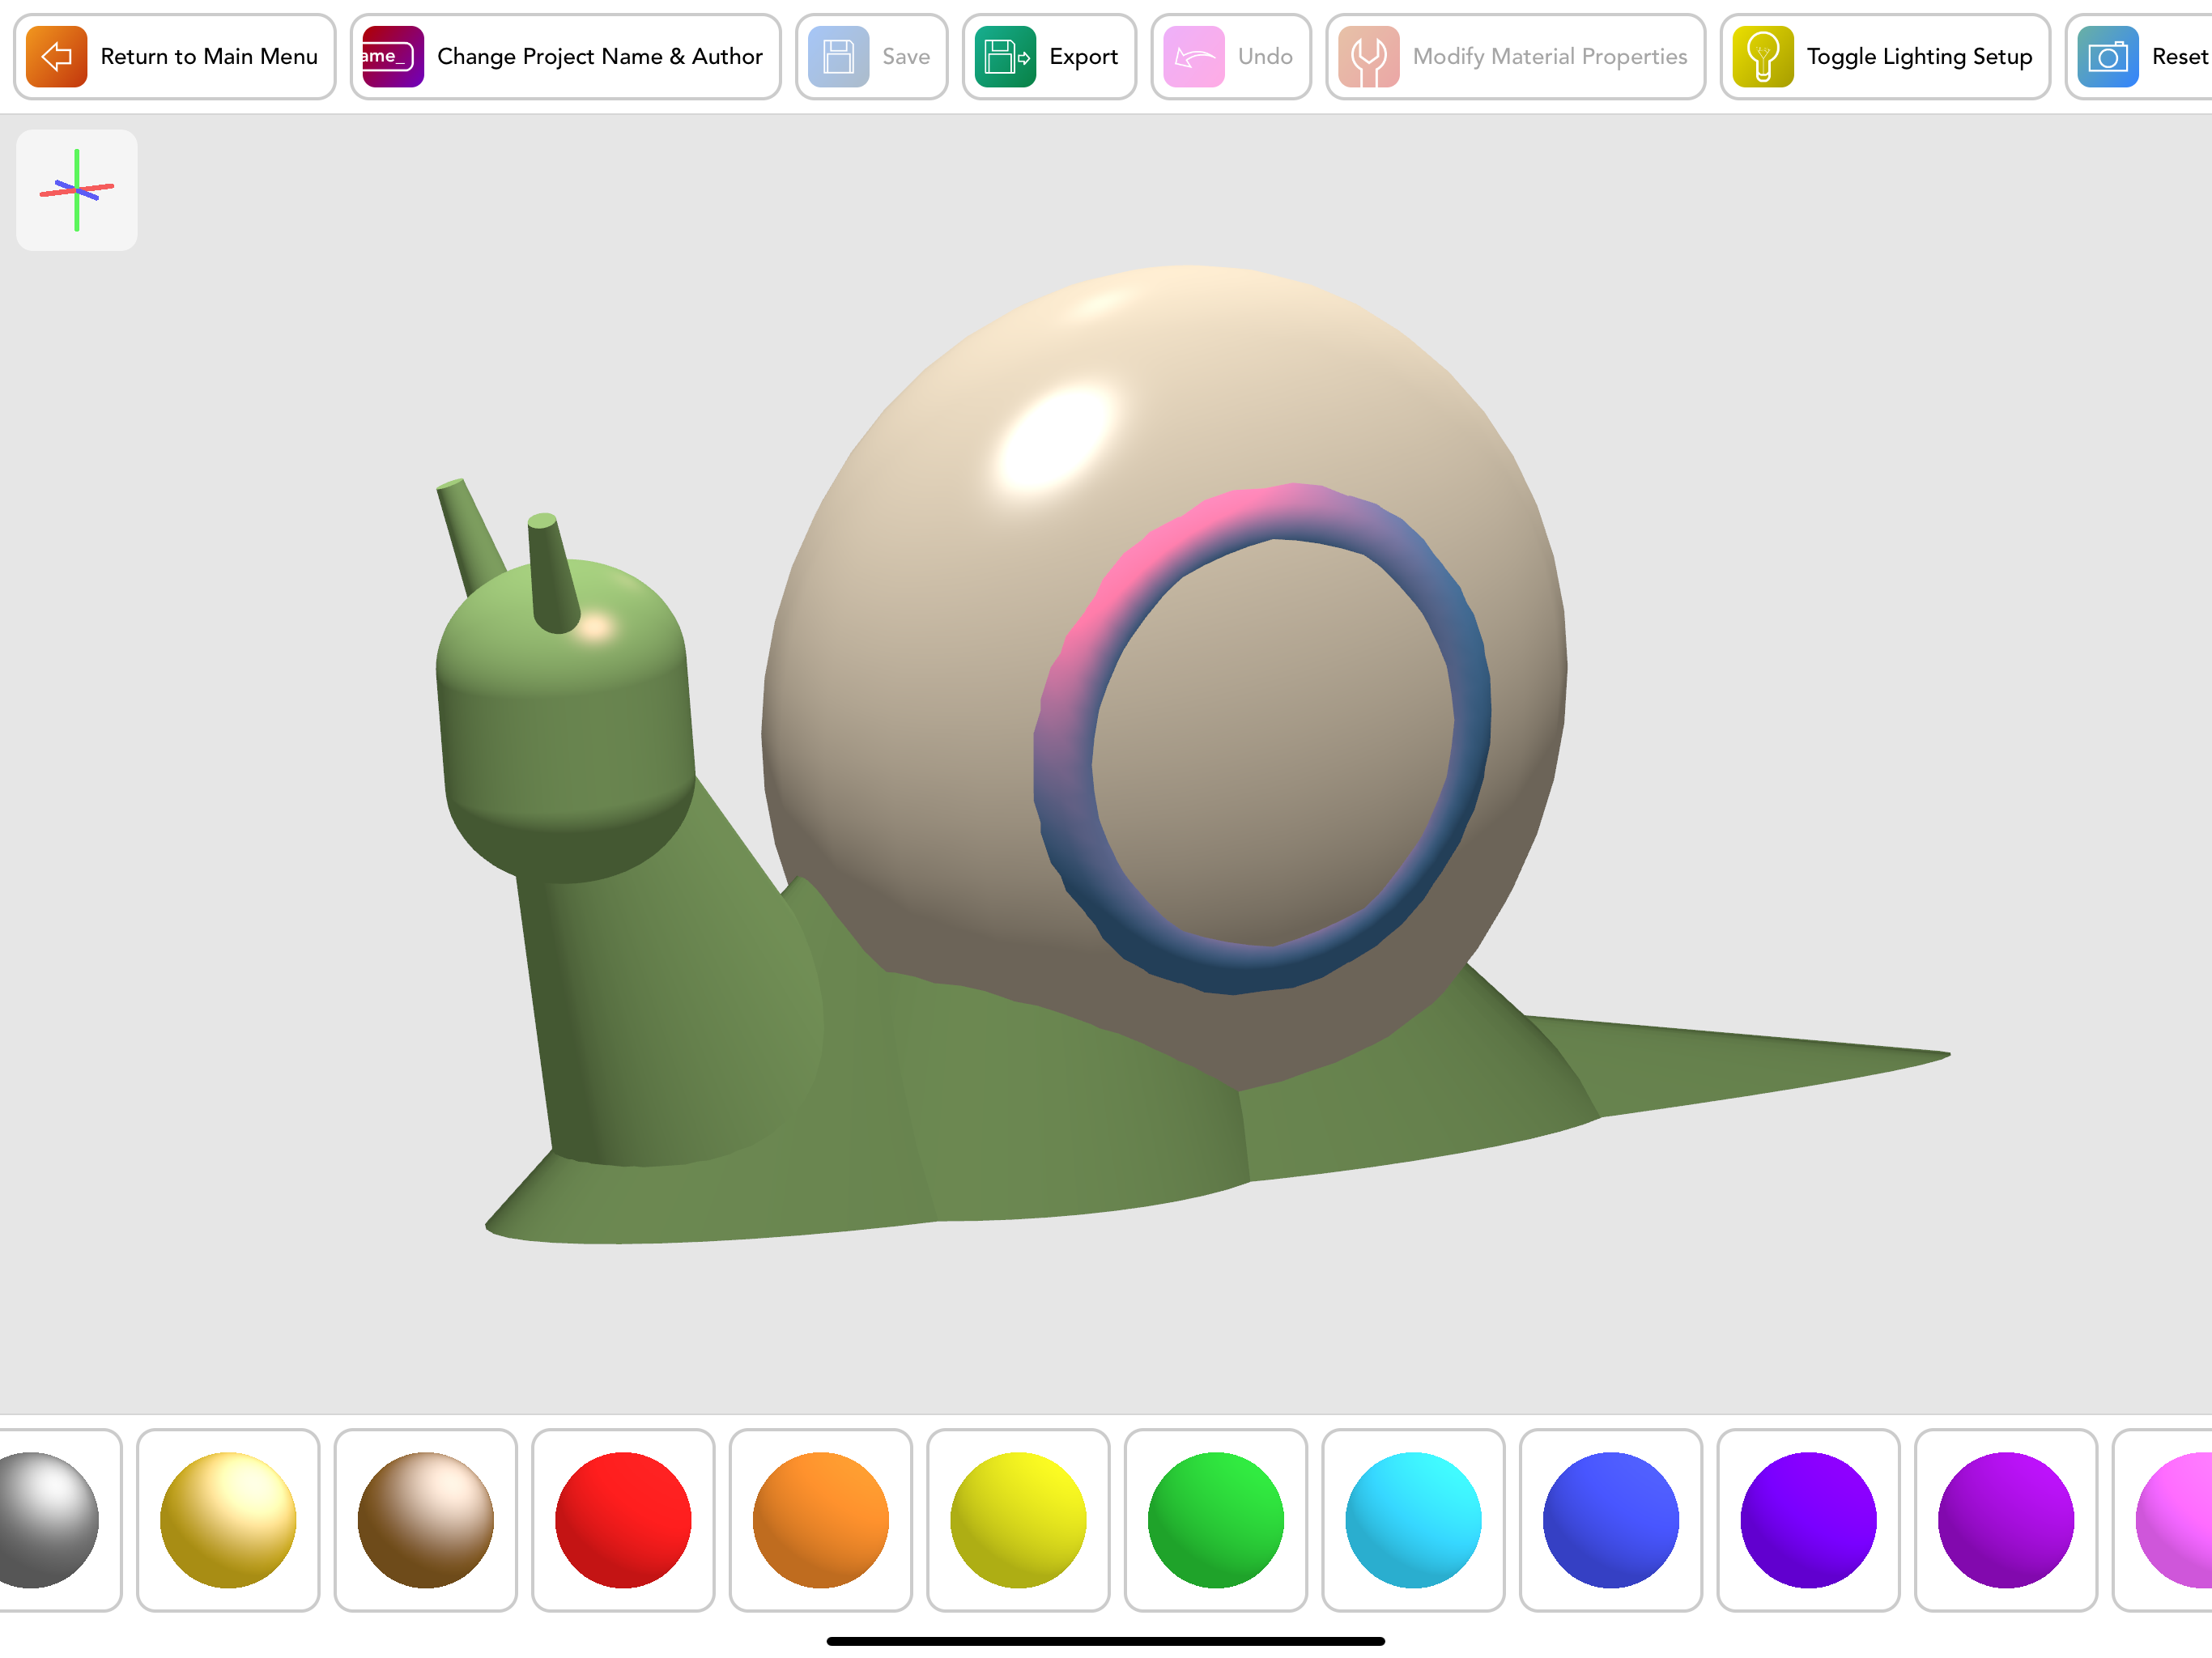This screenshot has height=1658, width=2212.
Task: Select the orange color sphere
Action: point(821,1520)
